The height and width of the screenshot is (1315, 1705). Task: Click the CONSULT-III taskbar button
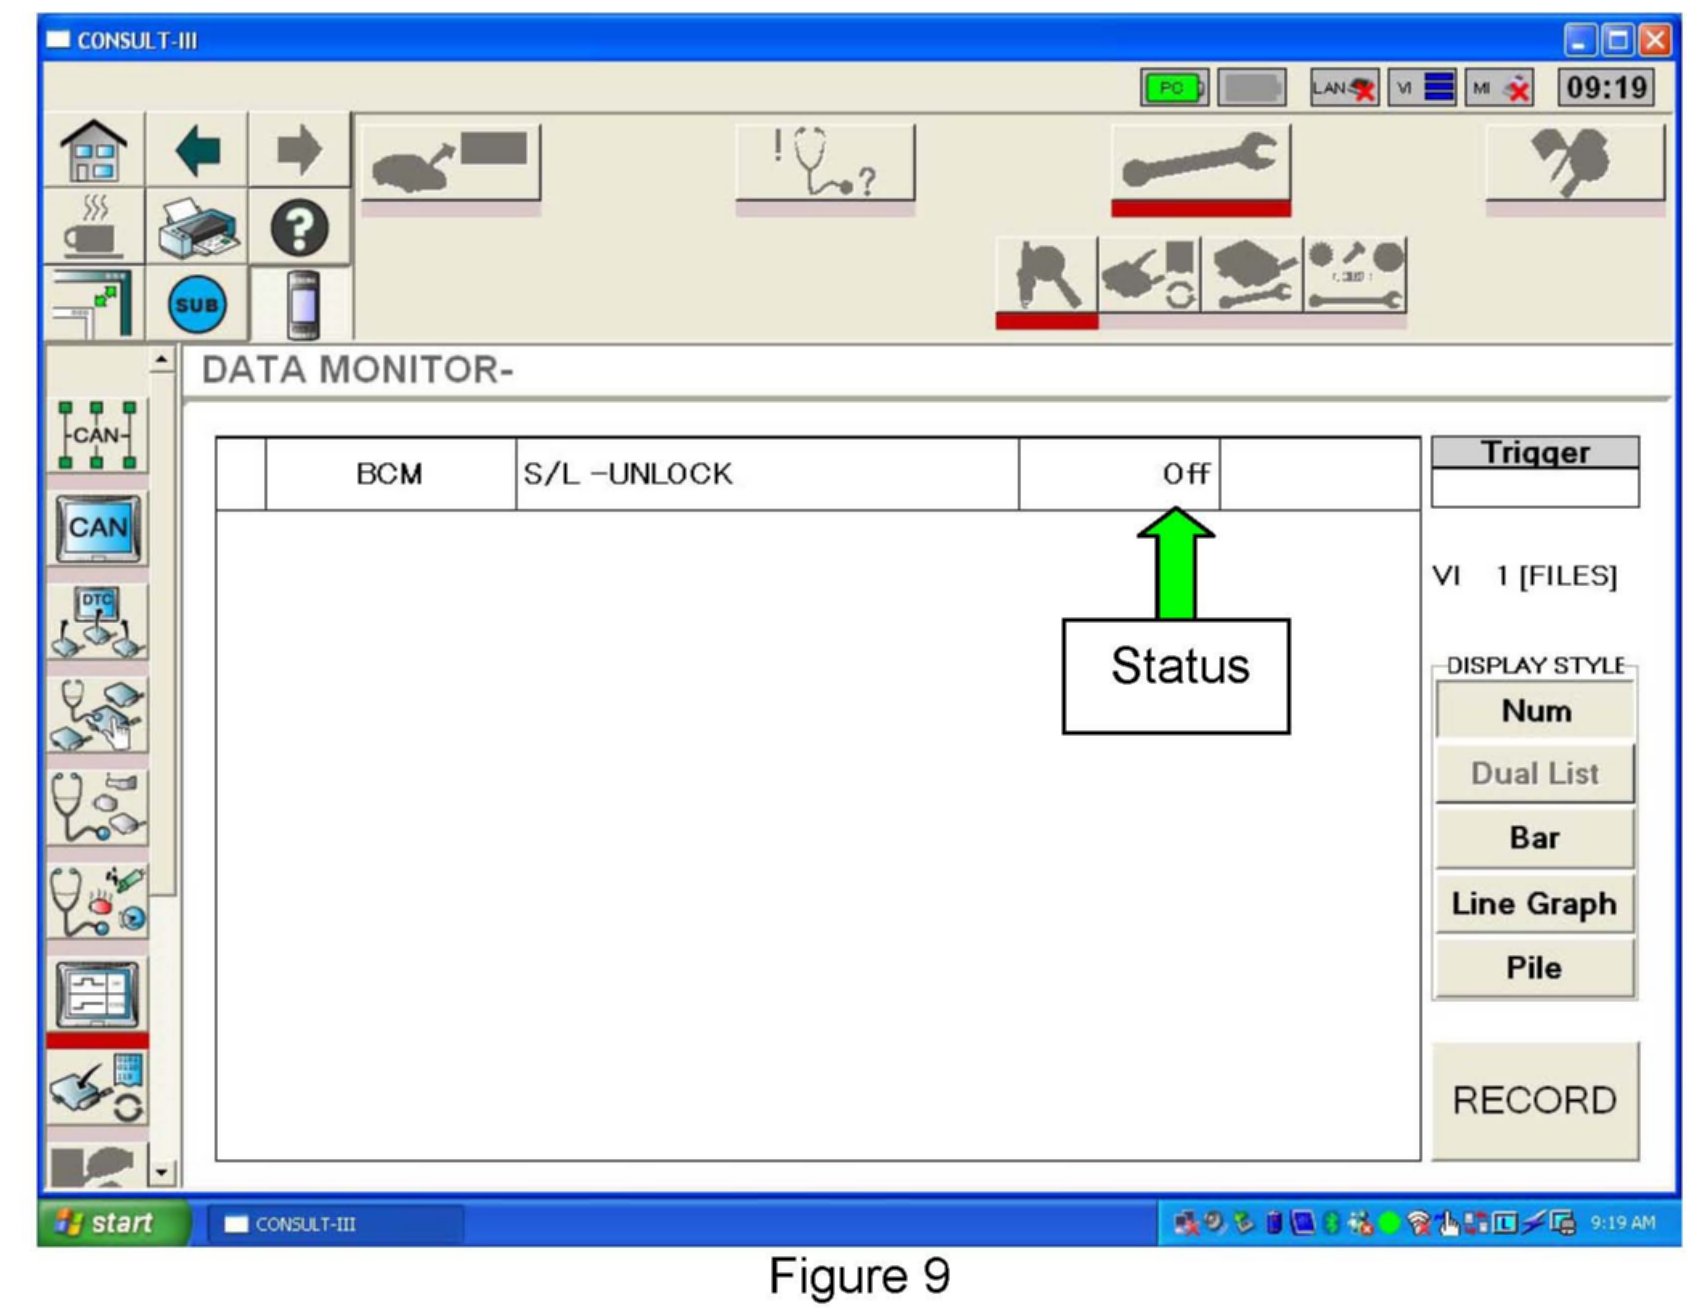(336, 1224)
